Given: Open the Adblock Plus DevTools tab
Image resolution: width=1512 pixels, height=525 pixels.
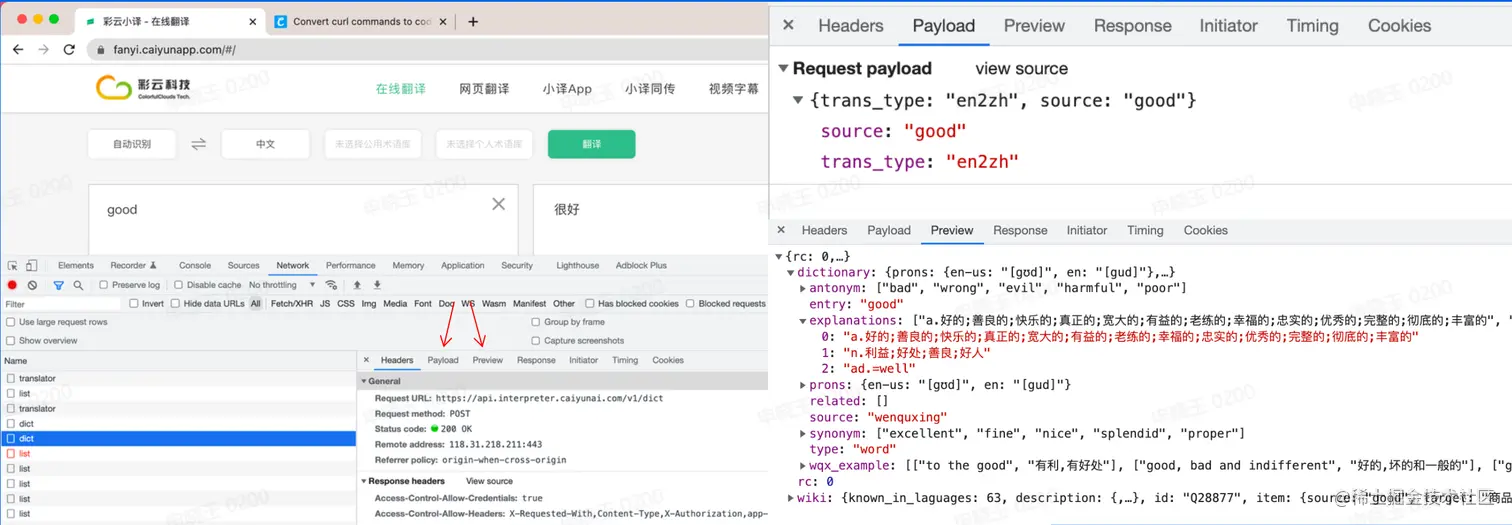Looking at the screenshot, I should pyautogui.click(x=641, y=266).
